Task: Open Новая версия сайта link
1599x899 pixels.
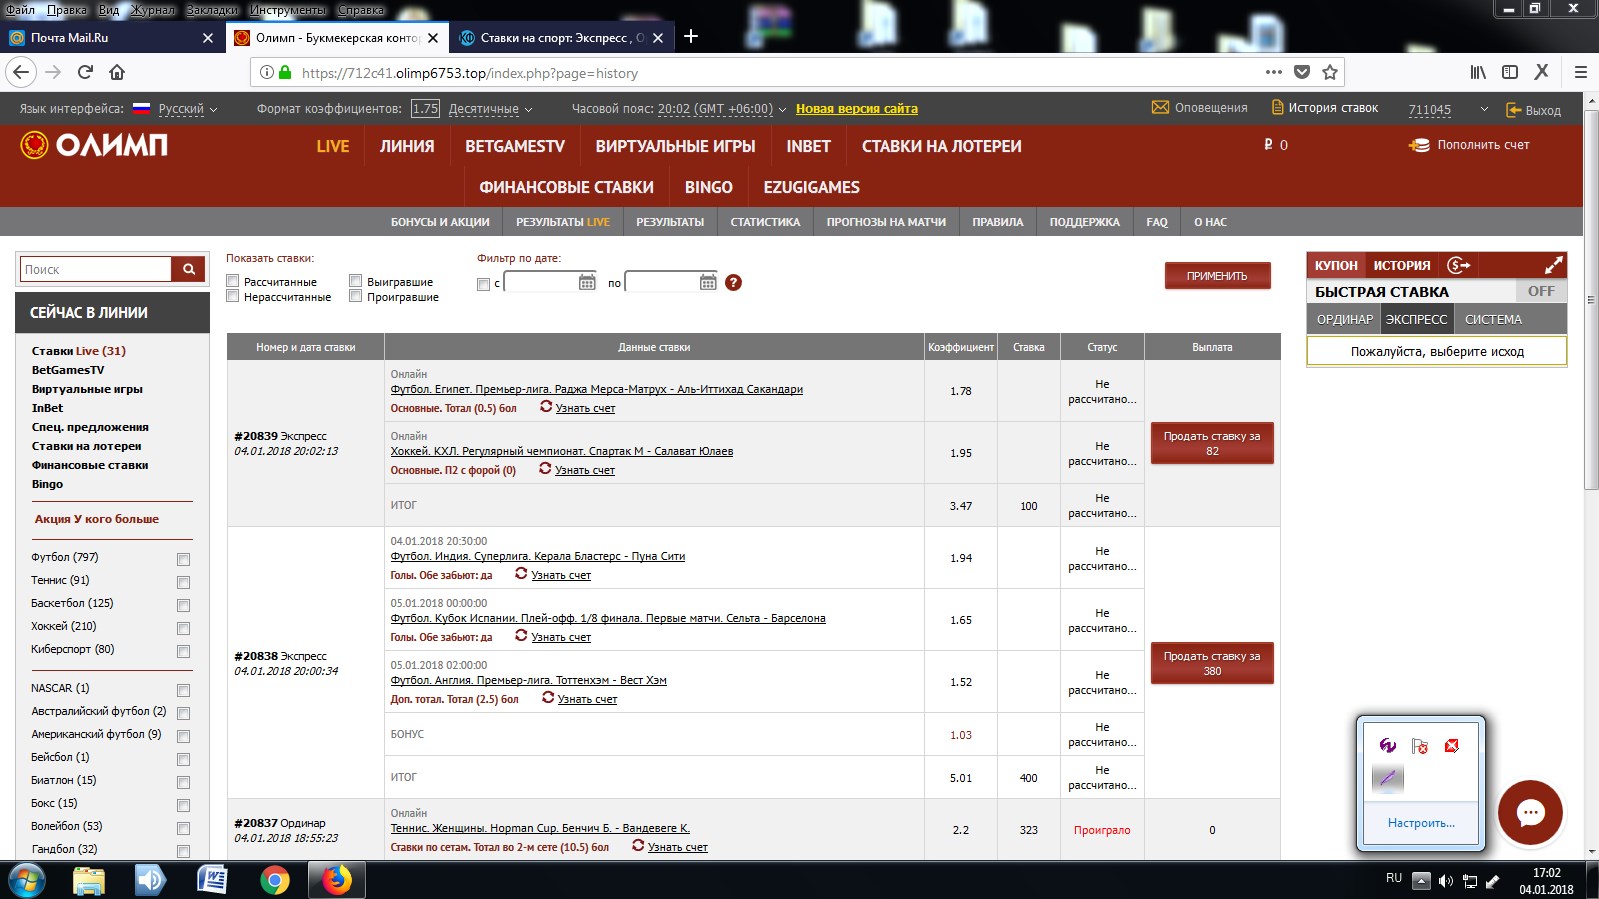Action: click(857, 109)
